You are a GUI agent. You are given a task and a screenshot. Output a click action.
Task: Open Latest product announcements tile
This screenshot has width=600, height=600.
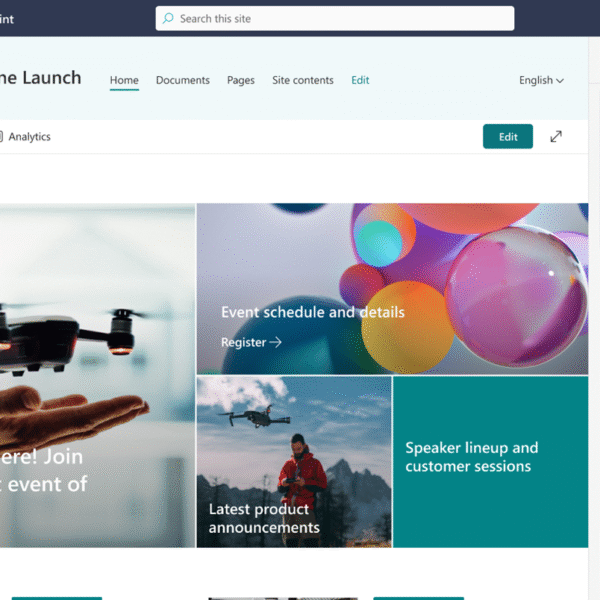coord(294,462)
